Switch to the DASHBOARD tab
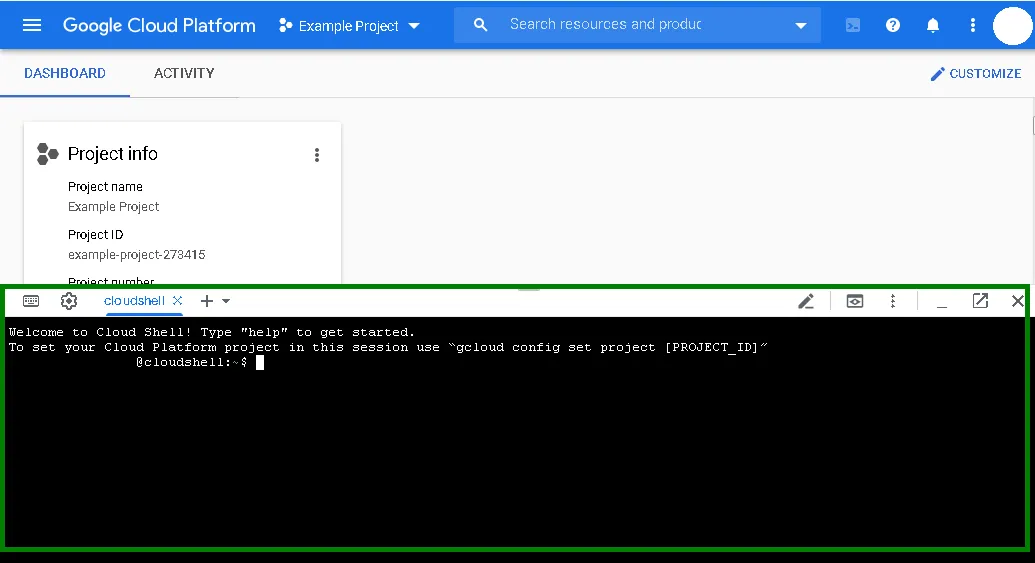 (65, 73)
